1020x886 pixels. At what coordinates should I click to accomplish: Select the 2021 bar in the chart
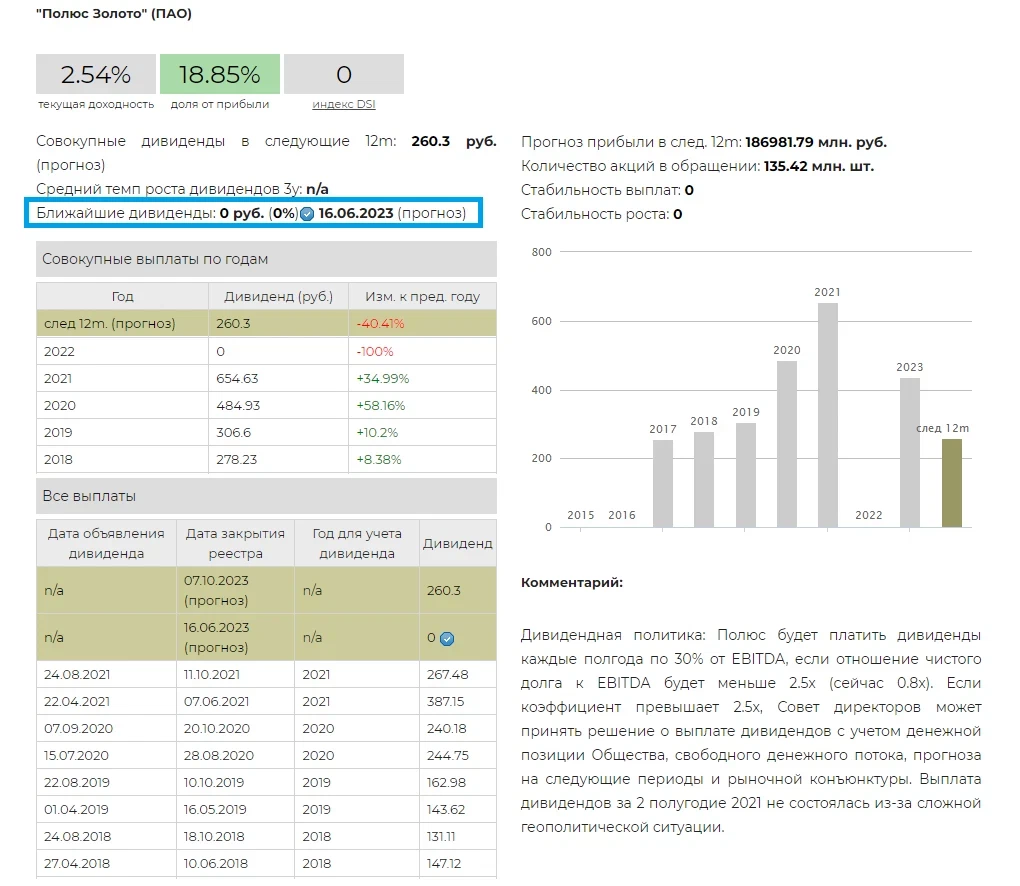click(827, 414)
